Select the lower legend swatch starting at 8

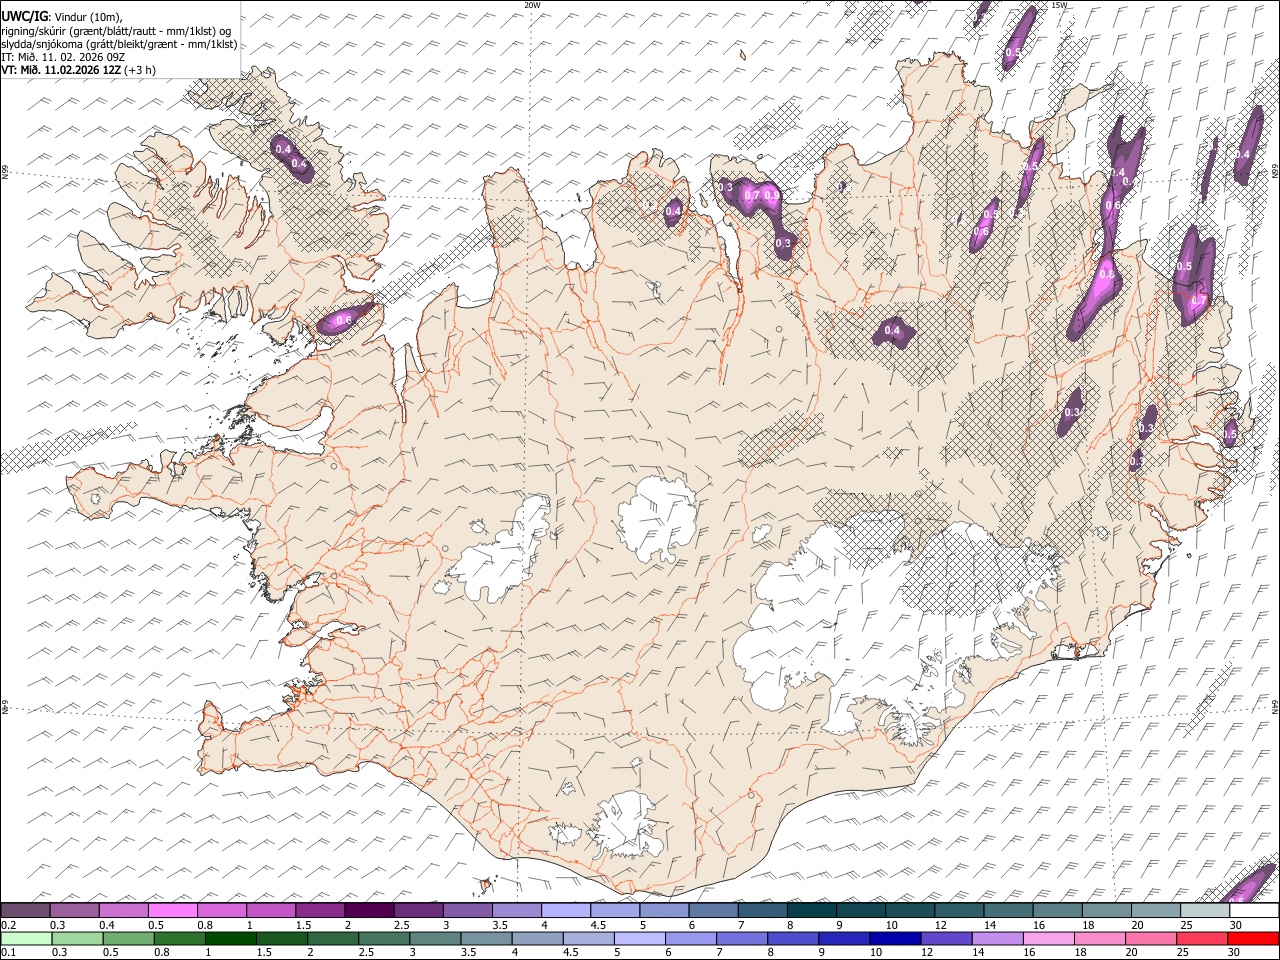pos(792,939)
